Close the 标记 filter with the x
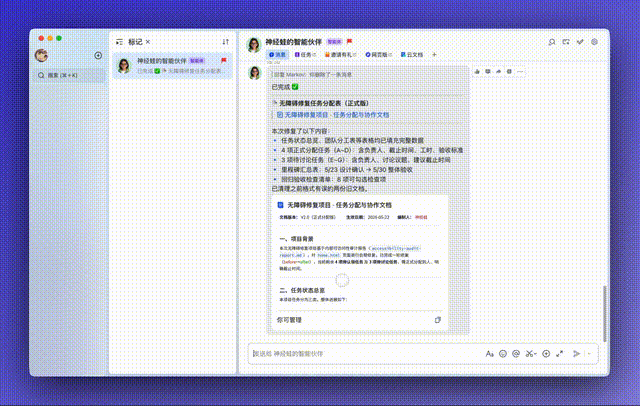The width and height of the screenshot is (640, 406). click(148, 42)
